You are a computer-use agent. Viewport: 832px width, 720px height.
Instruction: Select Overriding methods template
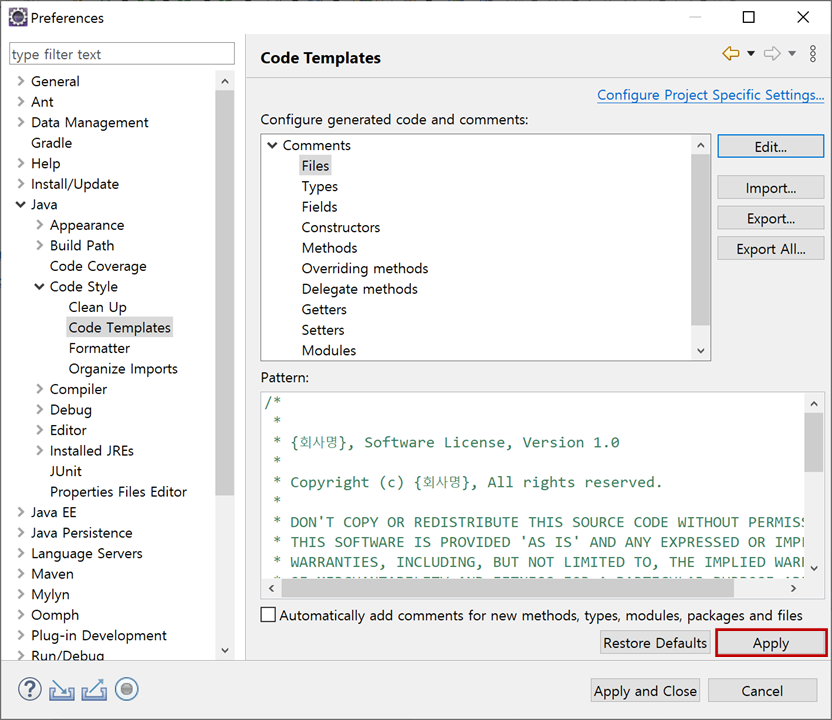click(365, 268)
